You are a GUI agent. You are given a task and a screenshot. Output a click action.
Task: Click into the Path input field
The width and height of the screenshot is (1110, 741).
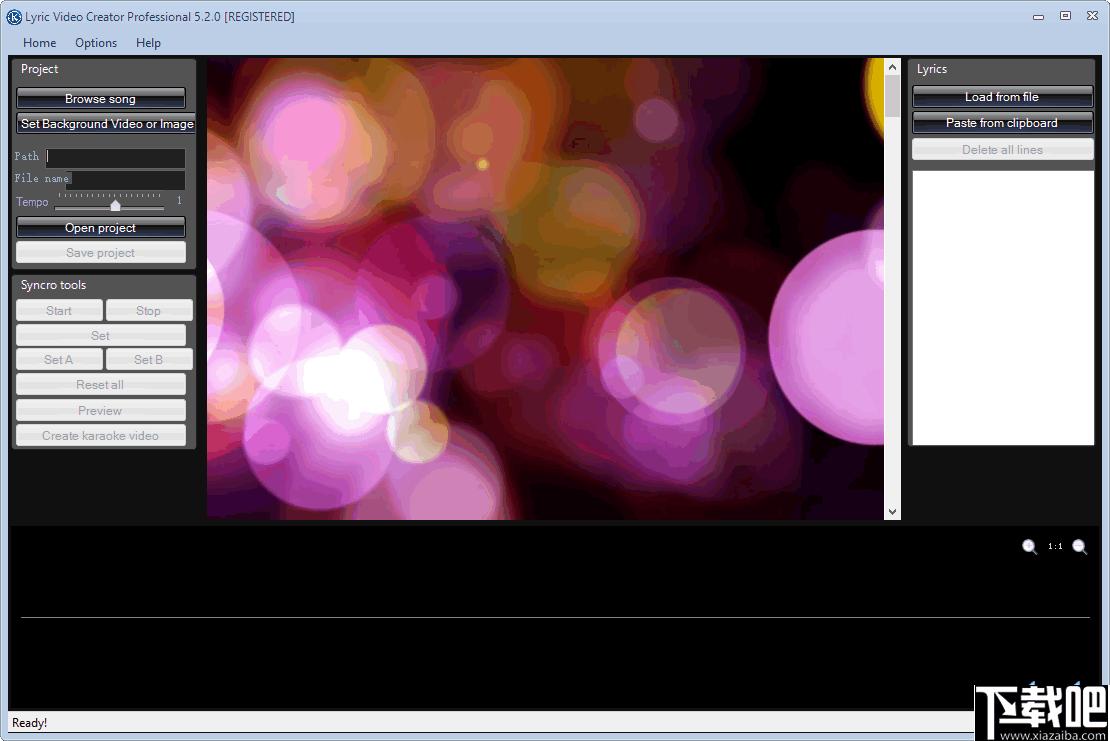[115, 157]
